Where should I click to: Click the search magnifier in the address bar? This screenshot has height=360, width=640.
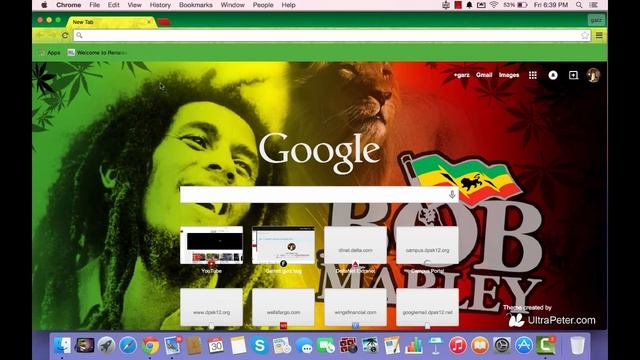(x=80, y=36)
